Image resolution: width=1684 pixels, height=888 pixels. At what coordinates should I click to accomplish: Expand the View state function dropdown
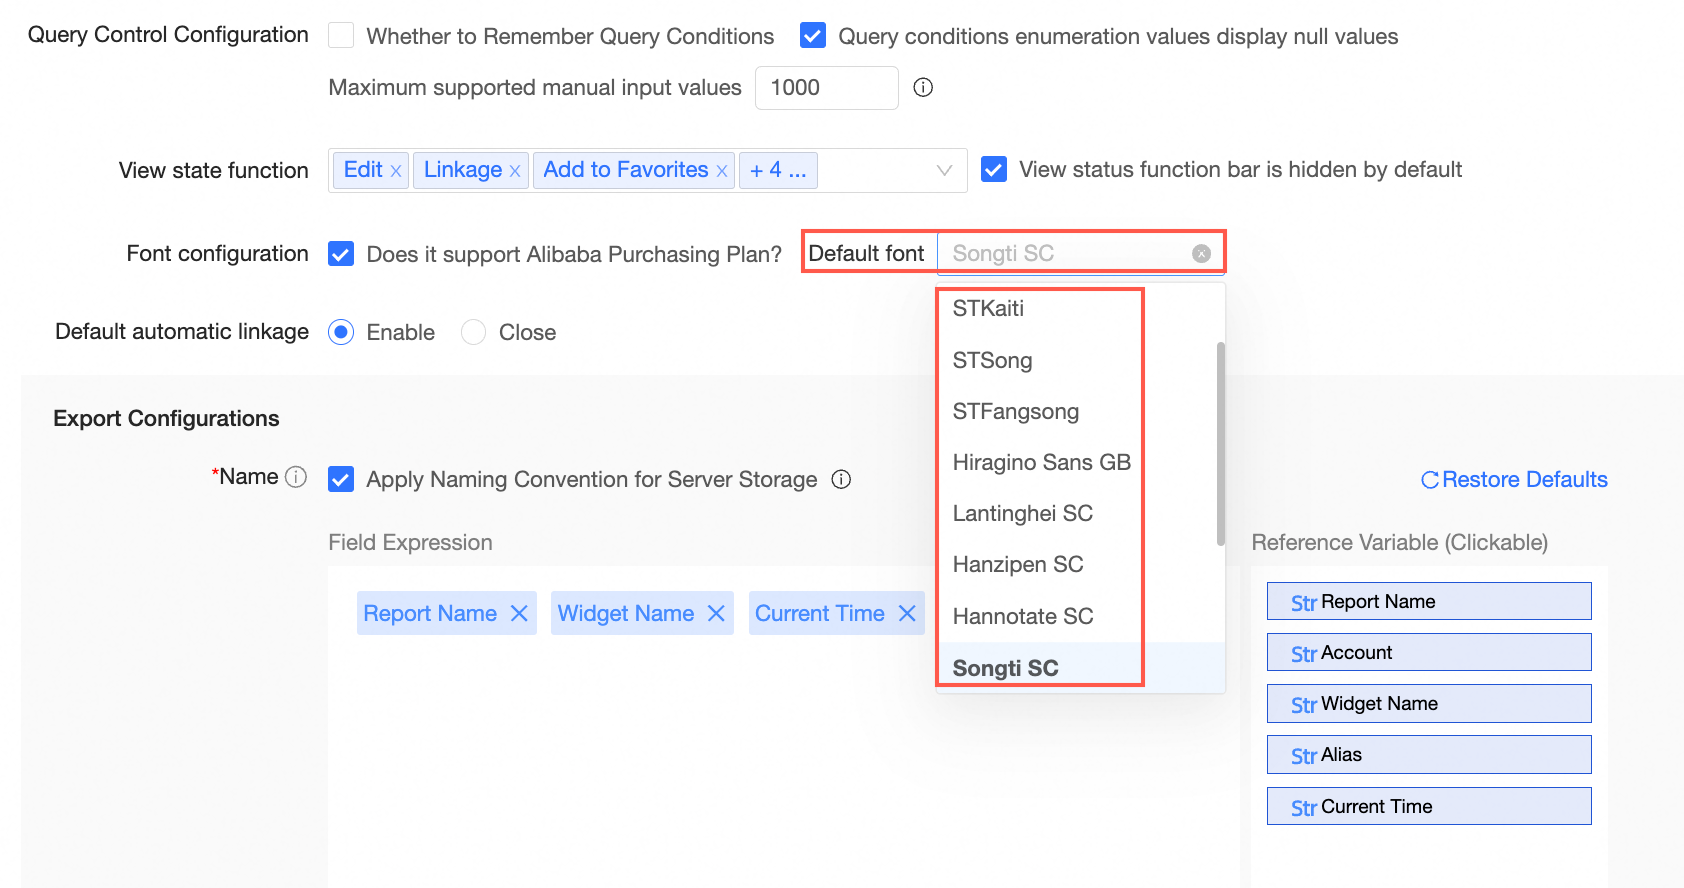[x=943, y=171]
